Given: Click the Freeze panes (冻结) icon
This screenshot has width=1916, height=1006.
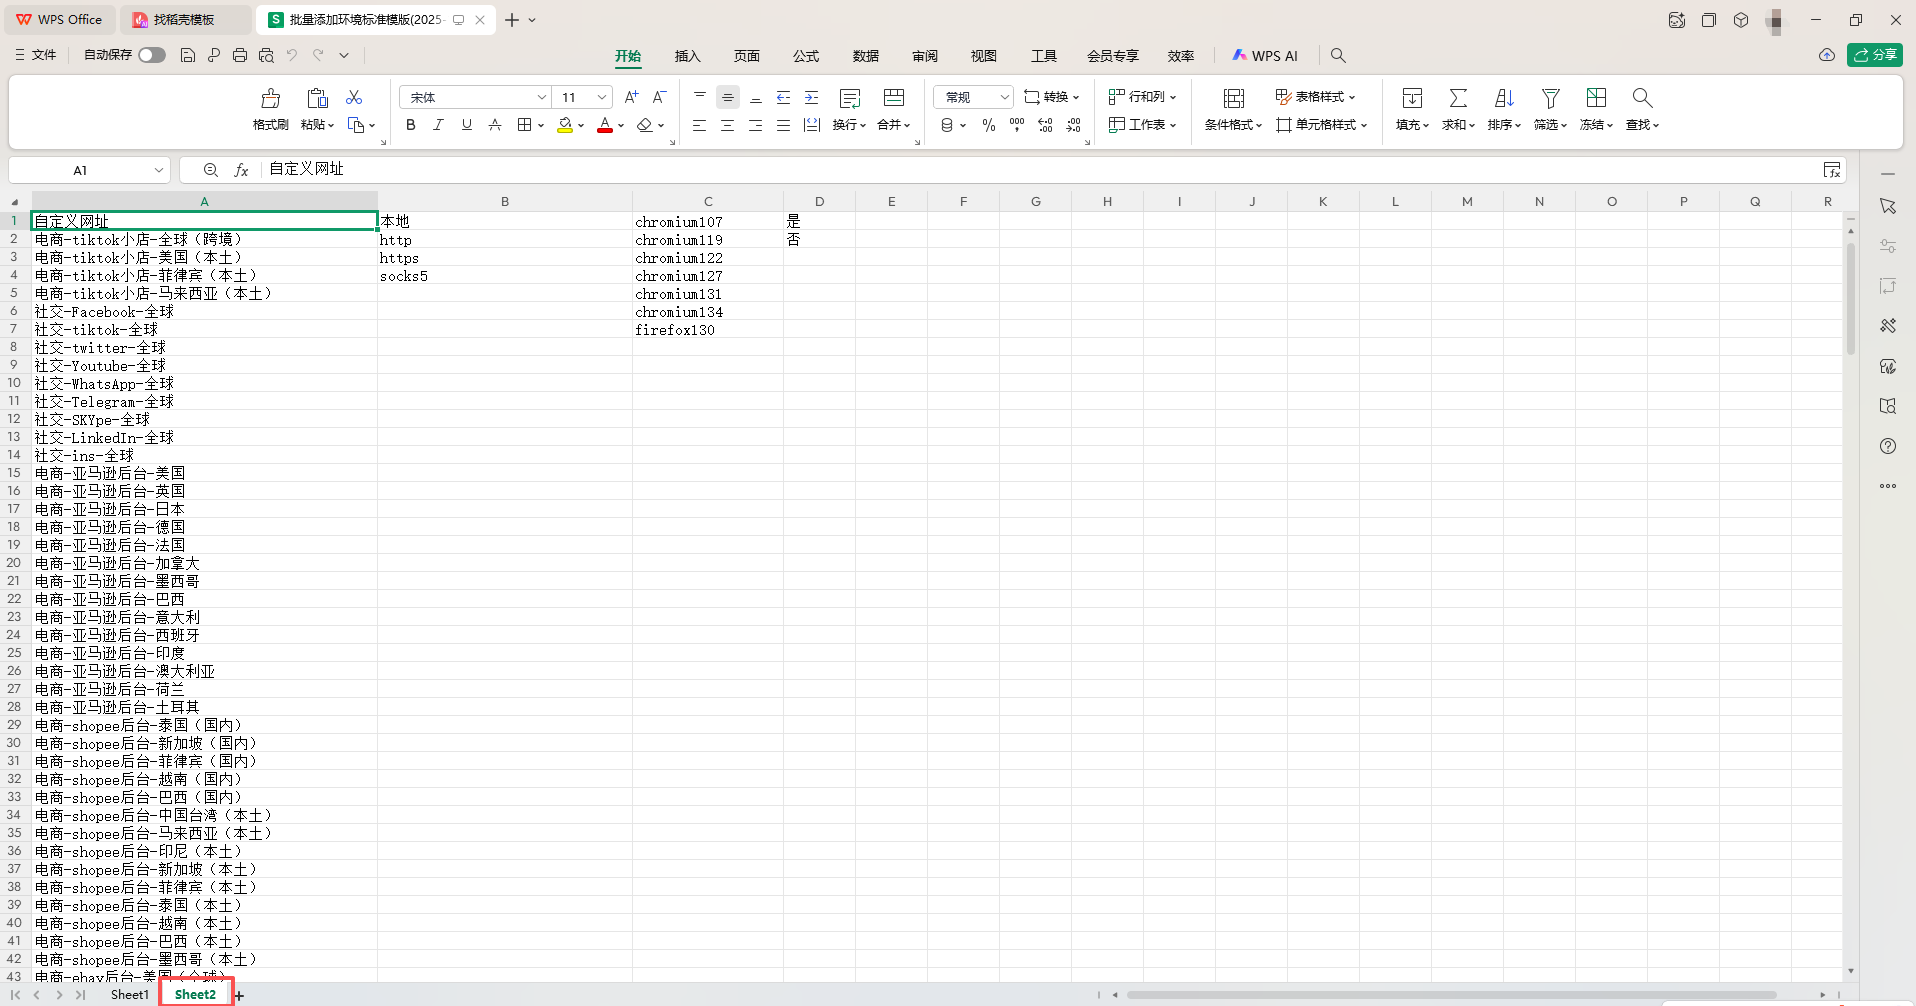Looking at the screenshot, I should click(1596, 98).
